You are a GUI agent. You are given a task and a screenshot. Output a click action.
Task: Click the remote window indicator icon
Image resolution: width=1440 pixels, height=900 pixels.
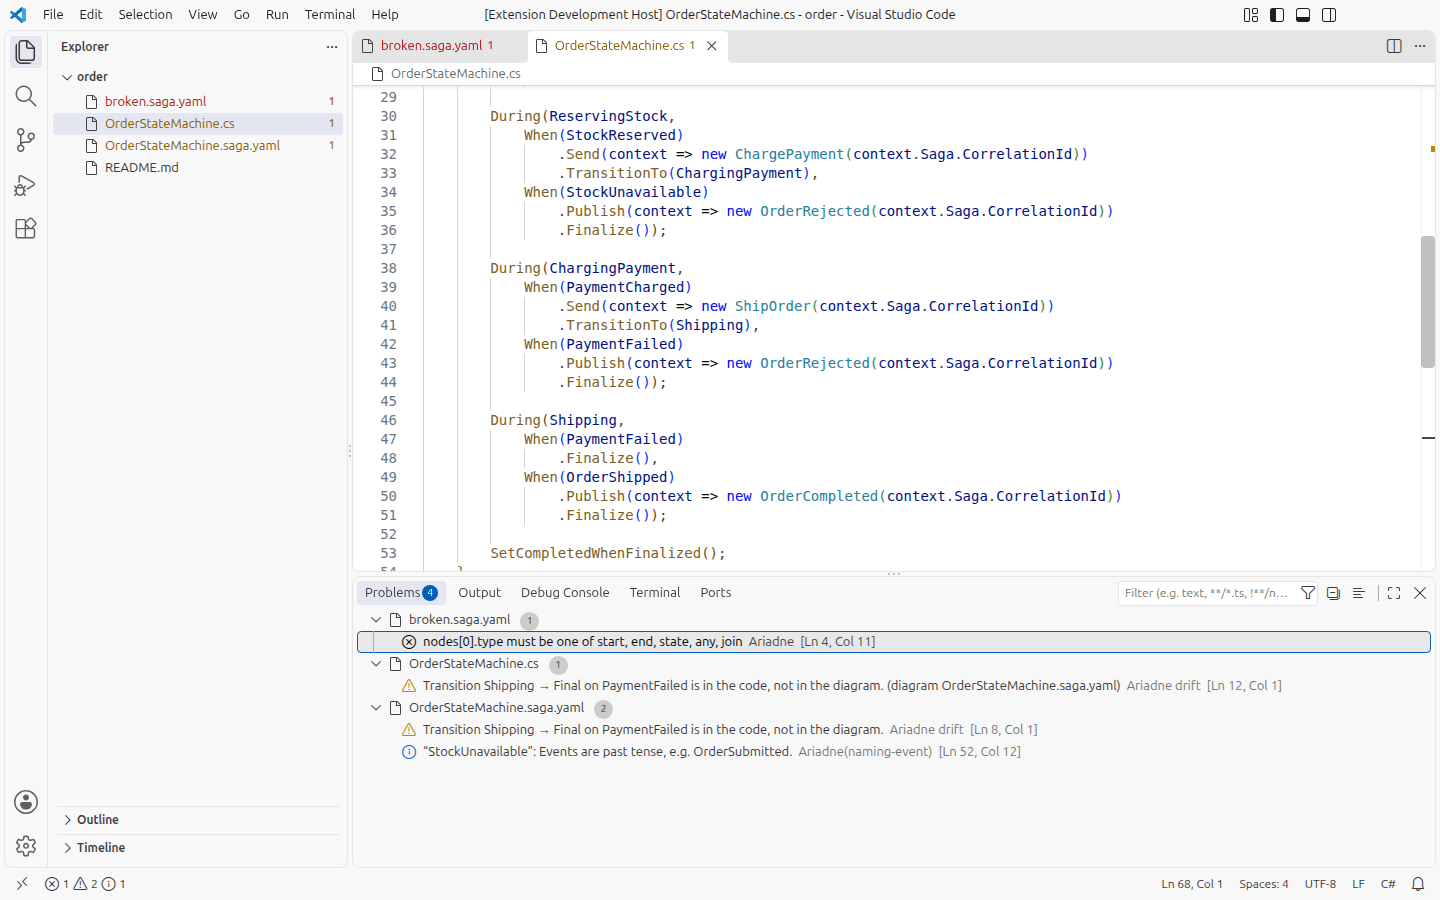pos(22,884)
